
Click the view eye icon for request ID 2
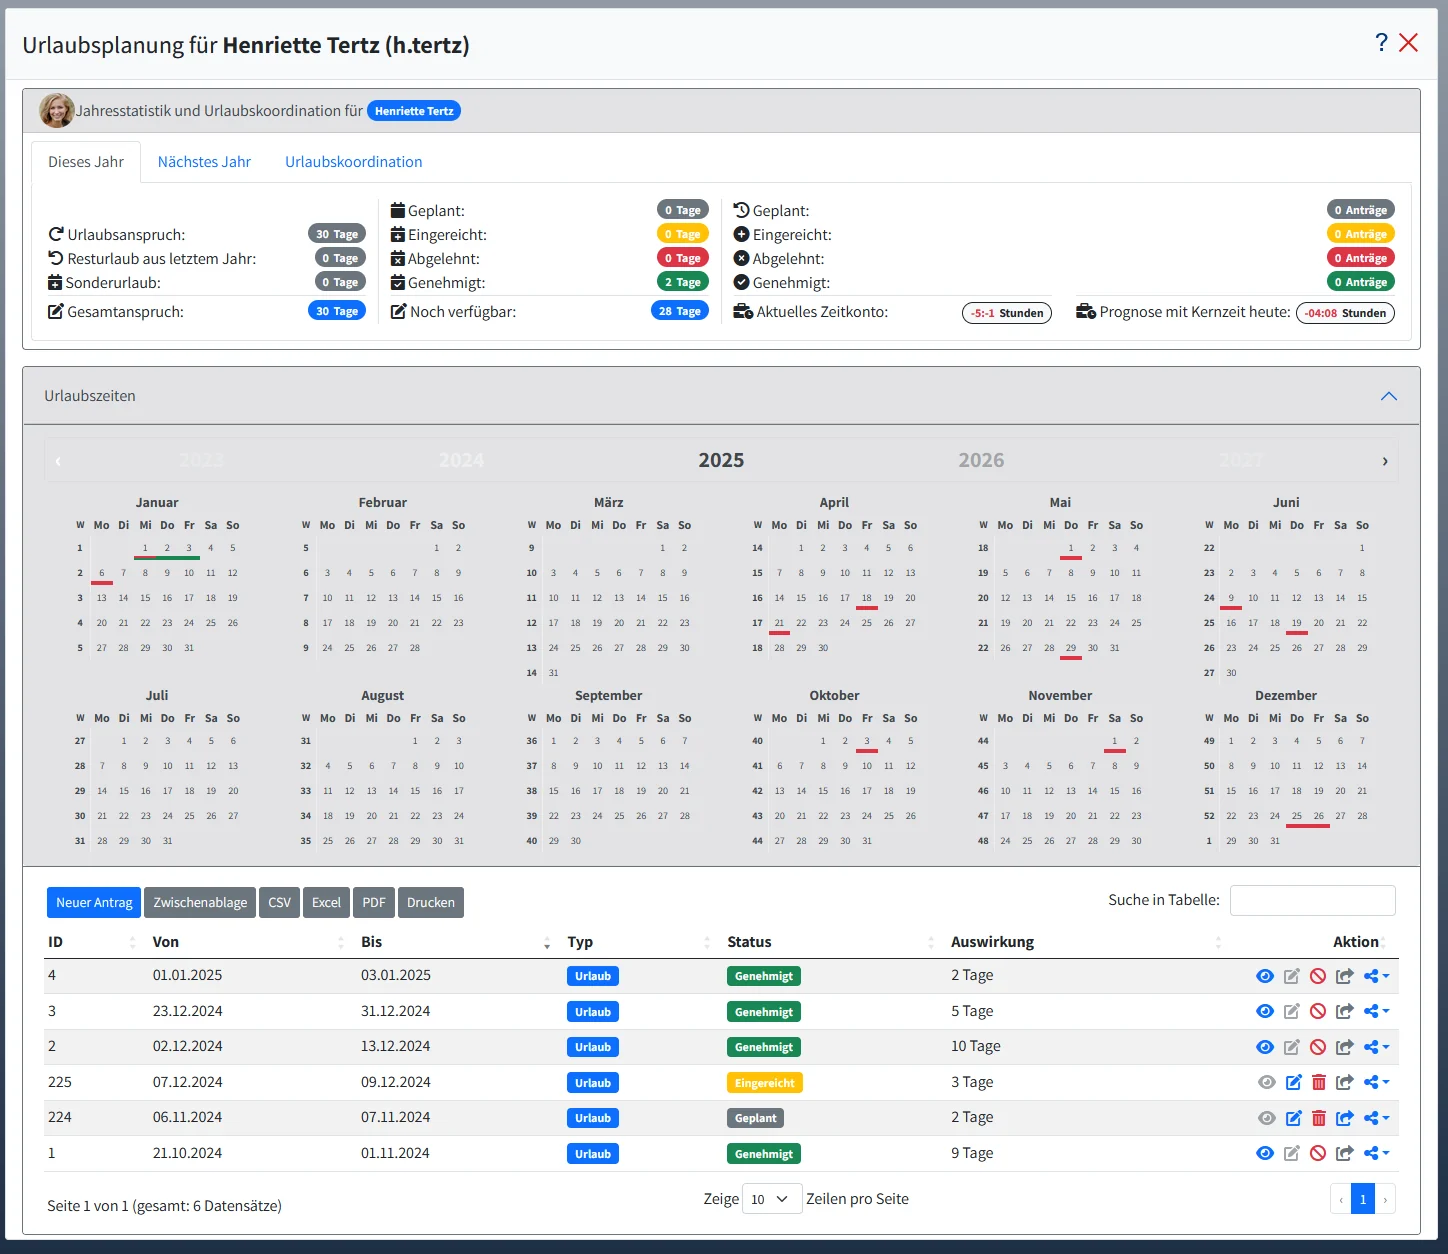[1265, 1047]
